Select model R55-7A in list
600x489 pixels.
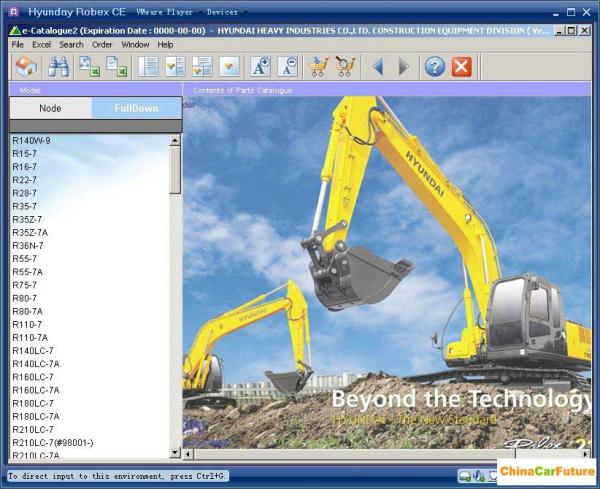pyautogui.click(x=27, y=272)
